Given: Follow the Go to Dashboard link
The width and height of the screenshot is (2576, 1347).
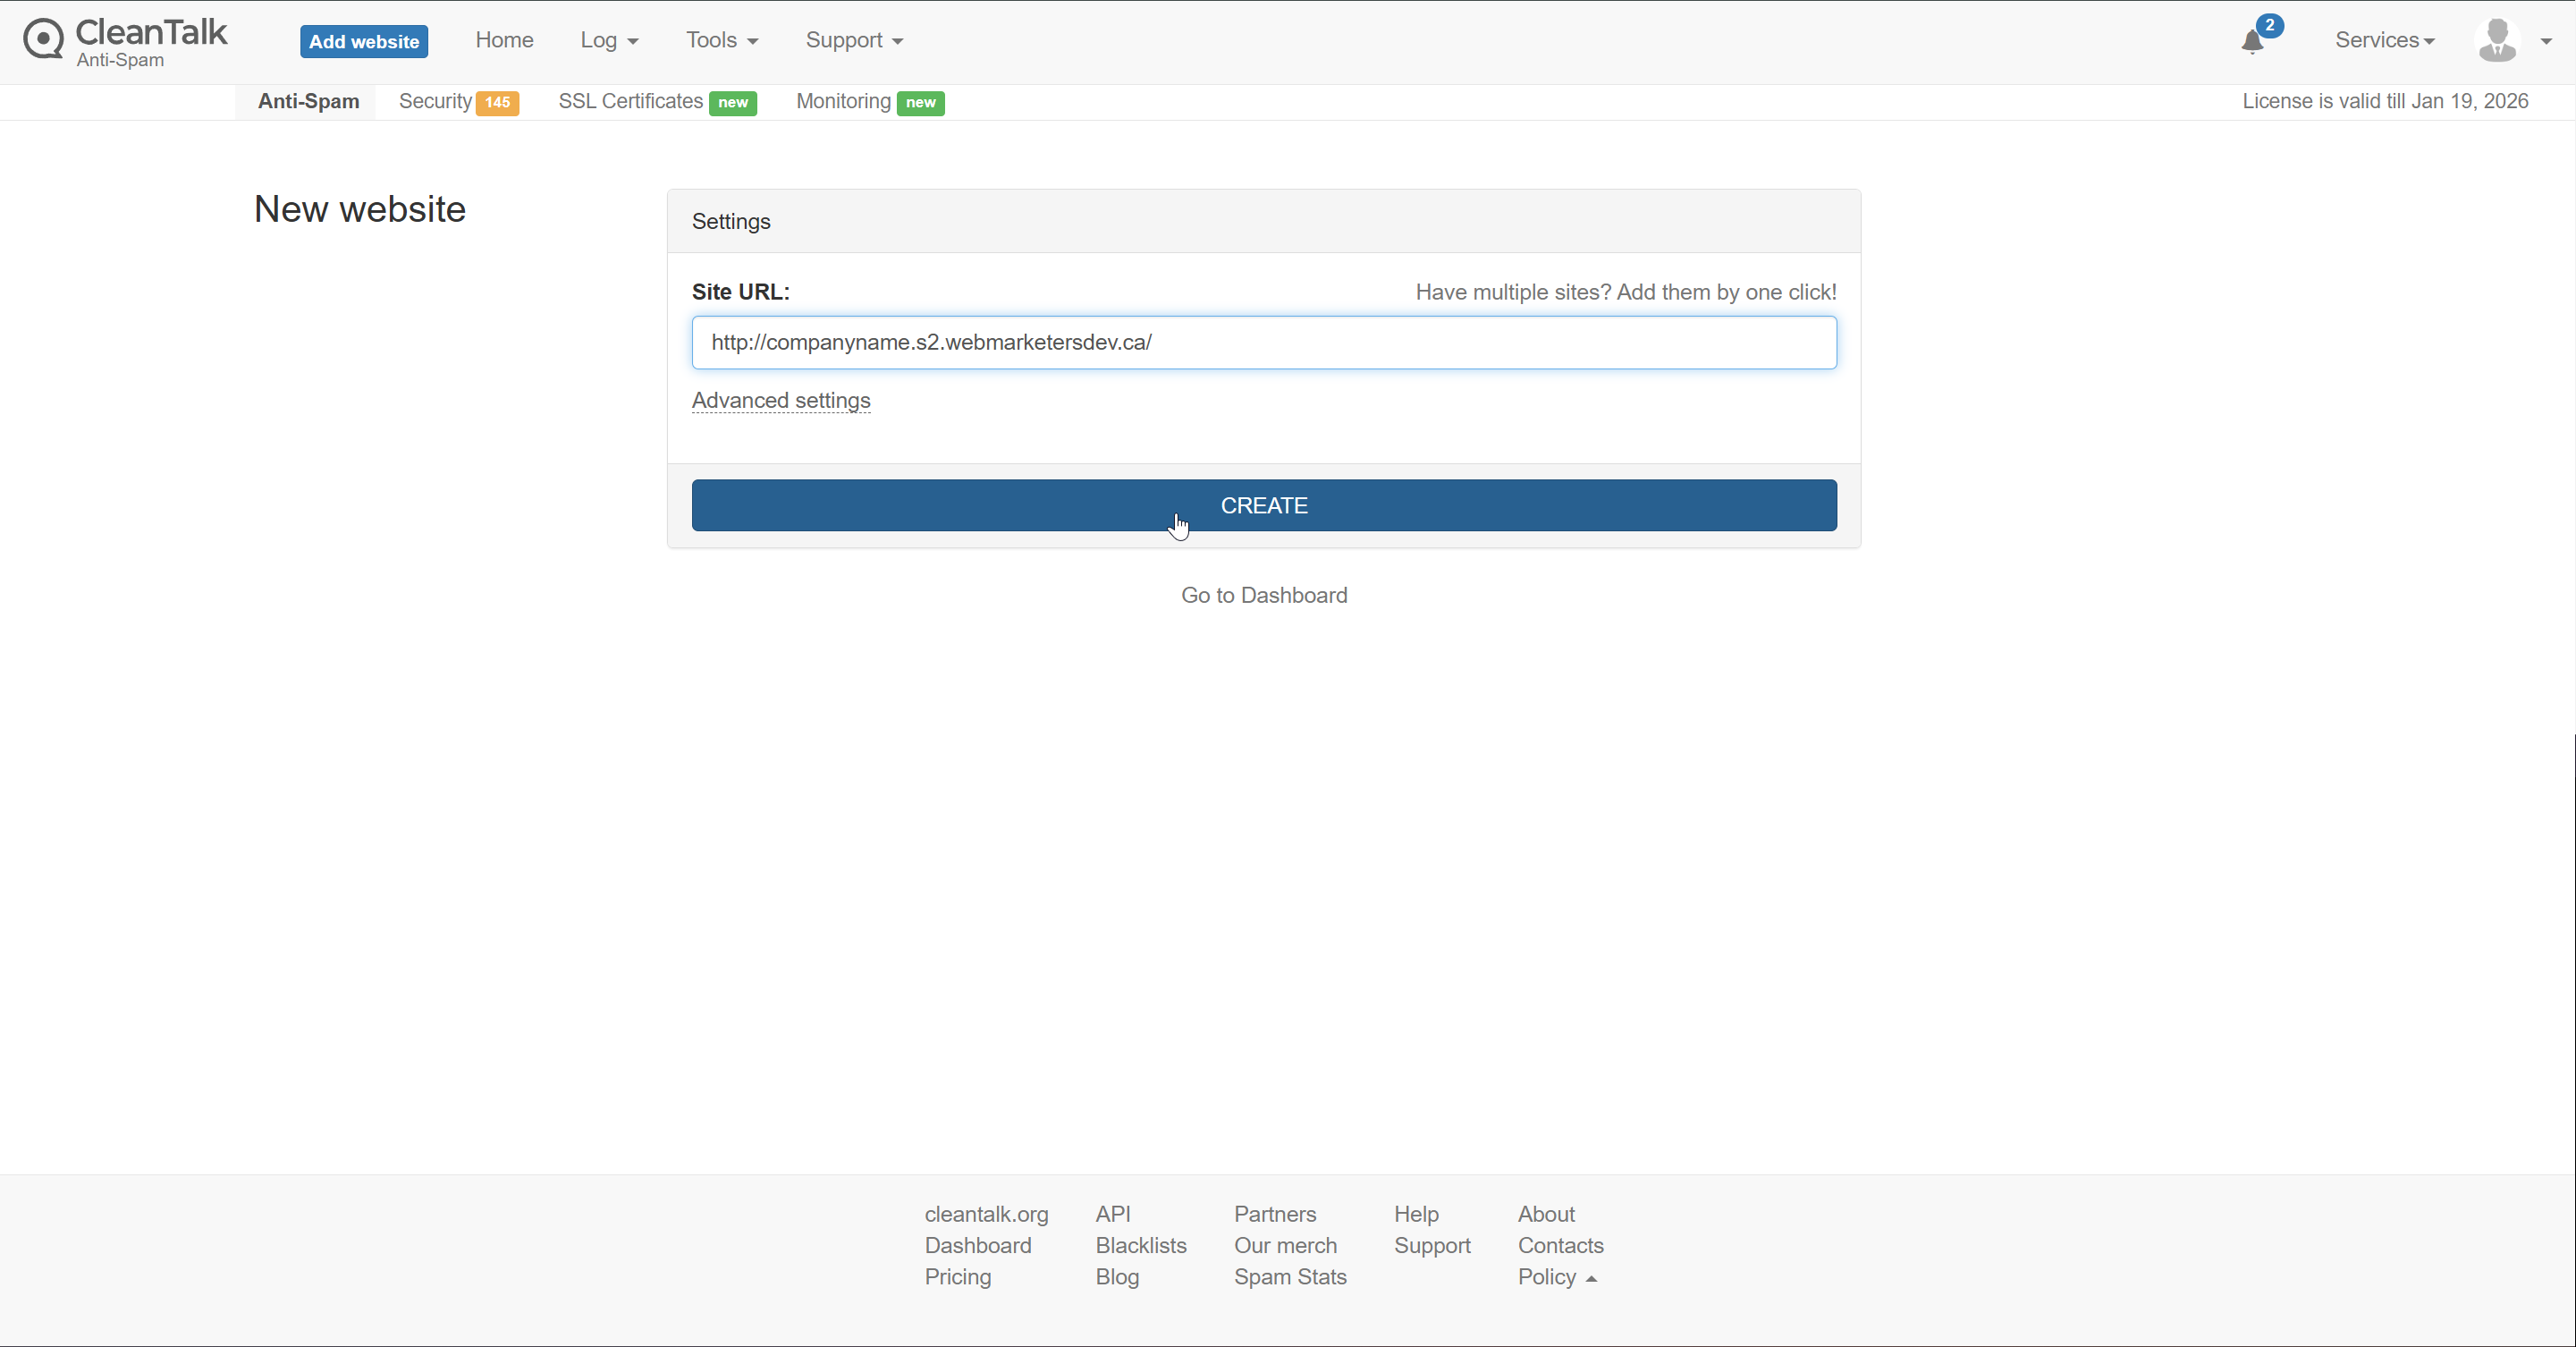Looking at the screenshot, I should click(1264, 595).
